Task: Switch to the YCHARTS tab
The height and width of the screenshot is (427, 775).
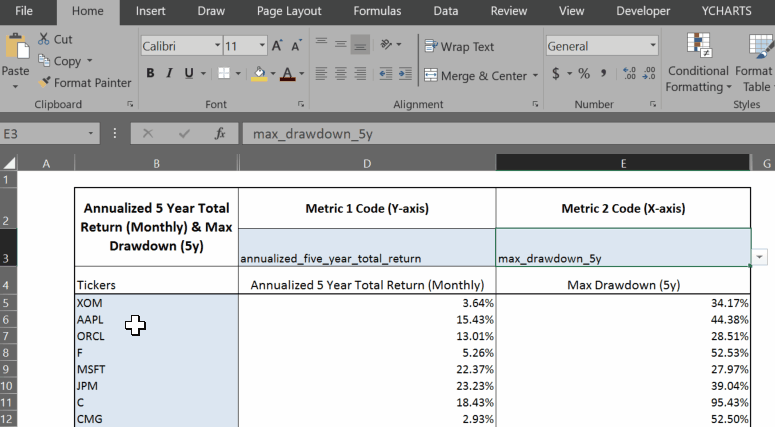Action: [x=726, y=11]
